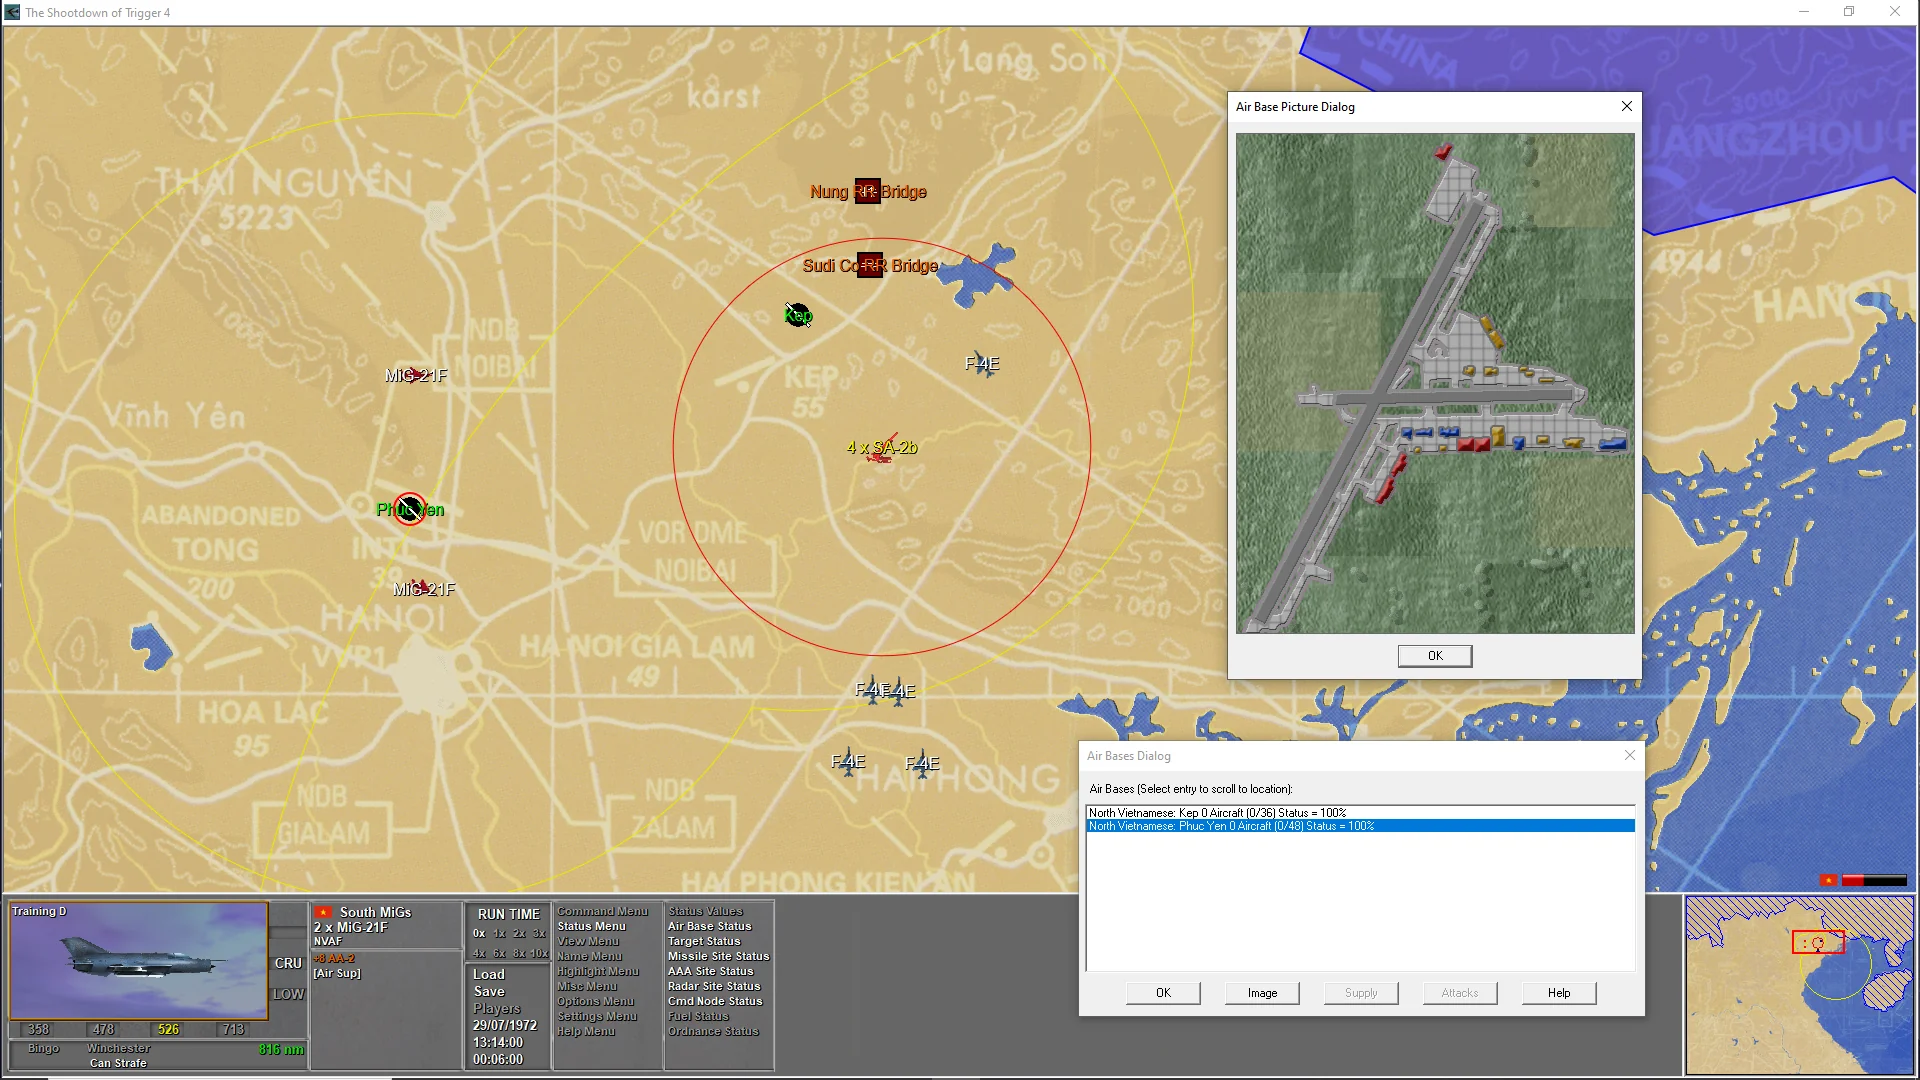
Task: Set run time speed to 2x
Action: pos(519,933)
